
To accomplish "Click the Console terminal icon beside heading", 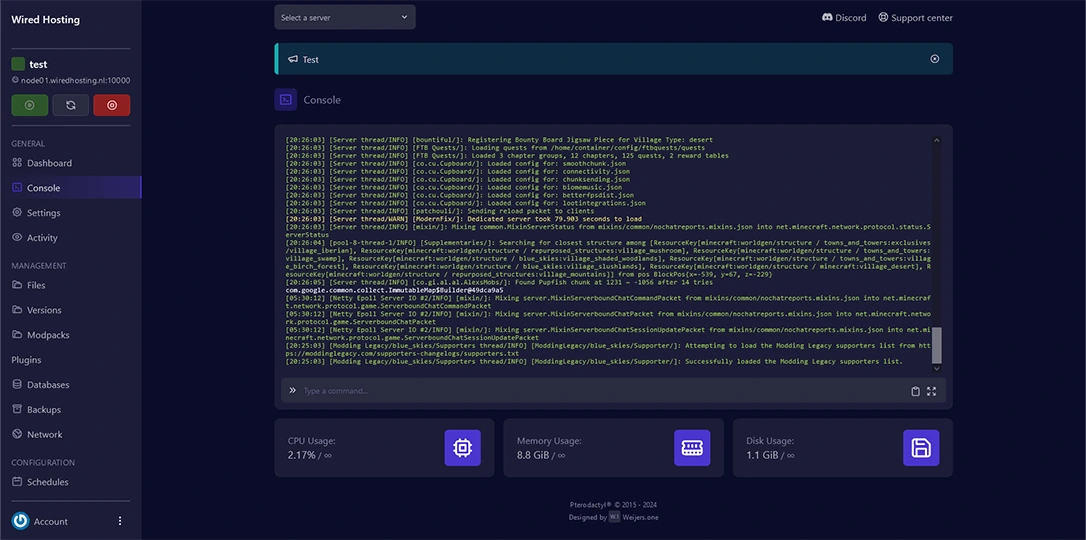I will pos(286,100).
